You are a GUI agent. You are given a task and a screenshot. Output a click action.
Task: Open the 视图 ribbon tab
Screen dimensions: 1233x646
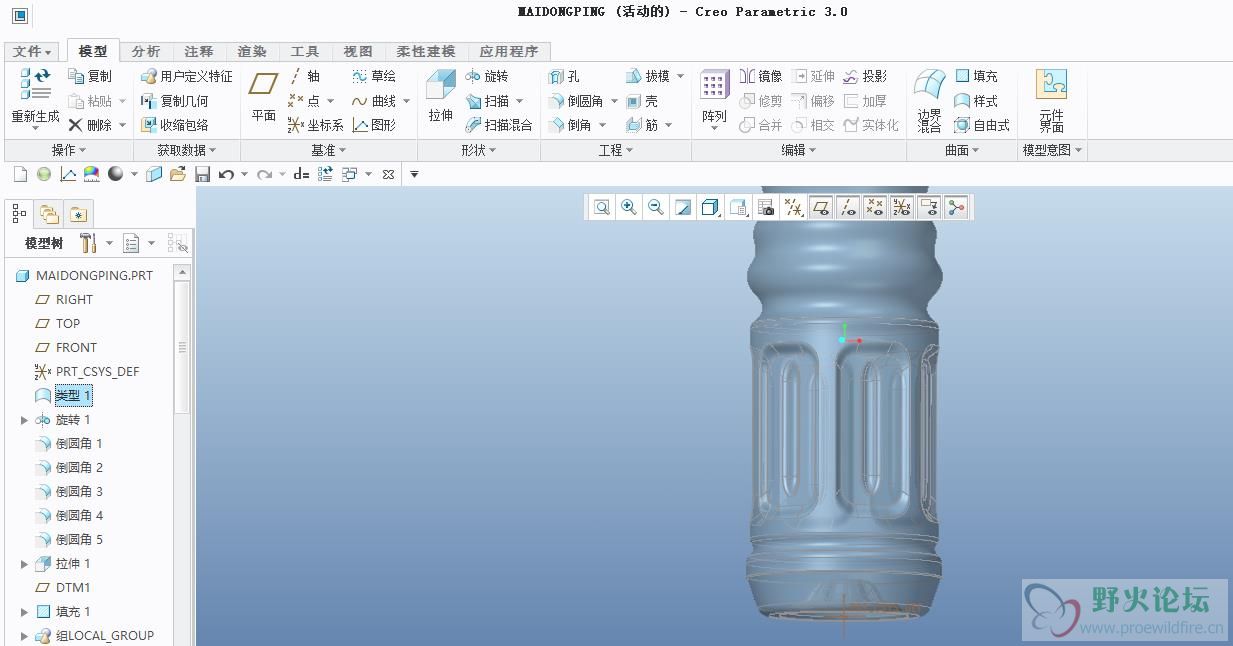click(358, 52)
